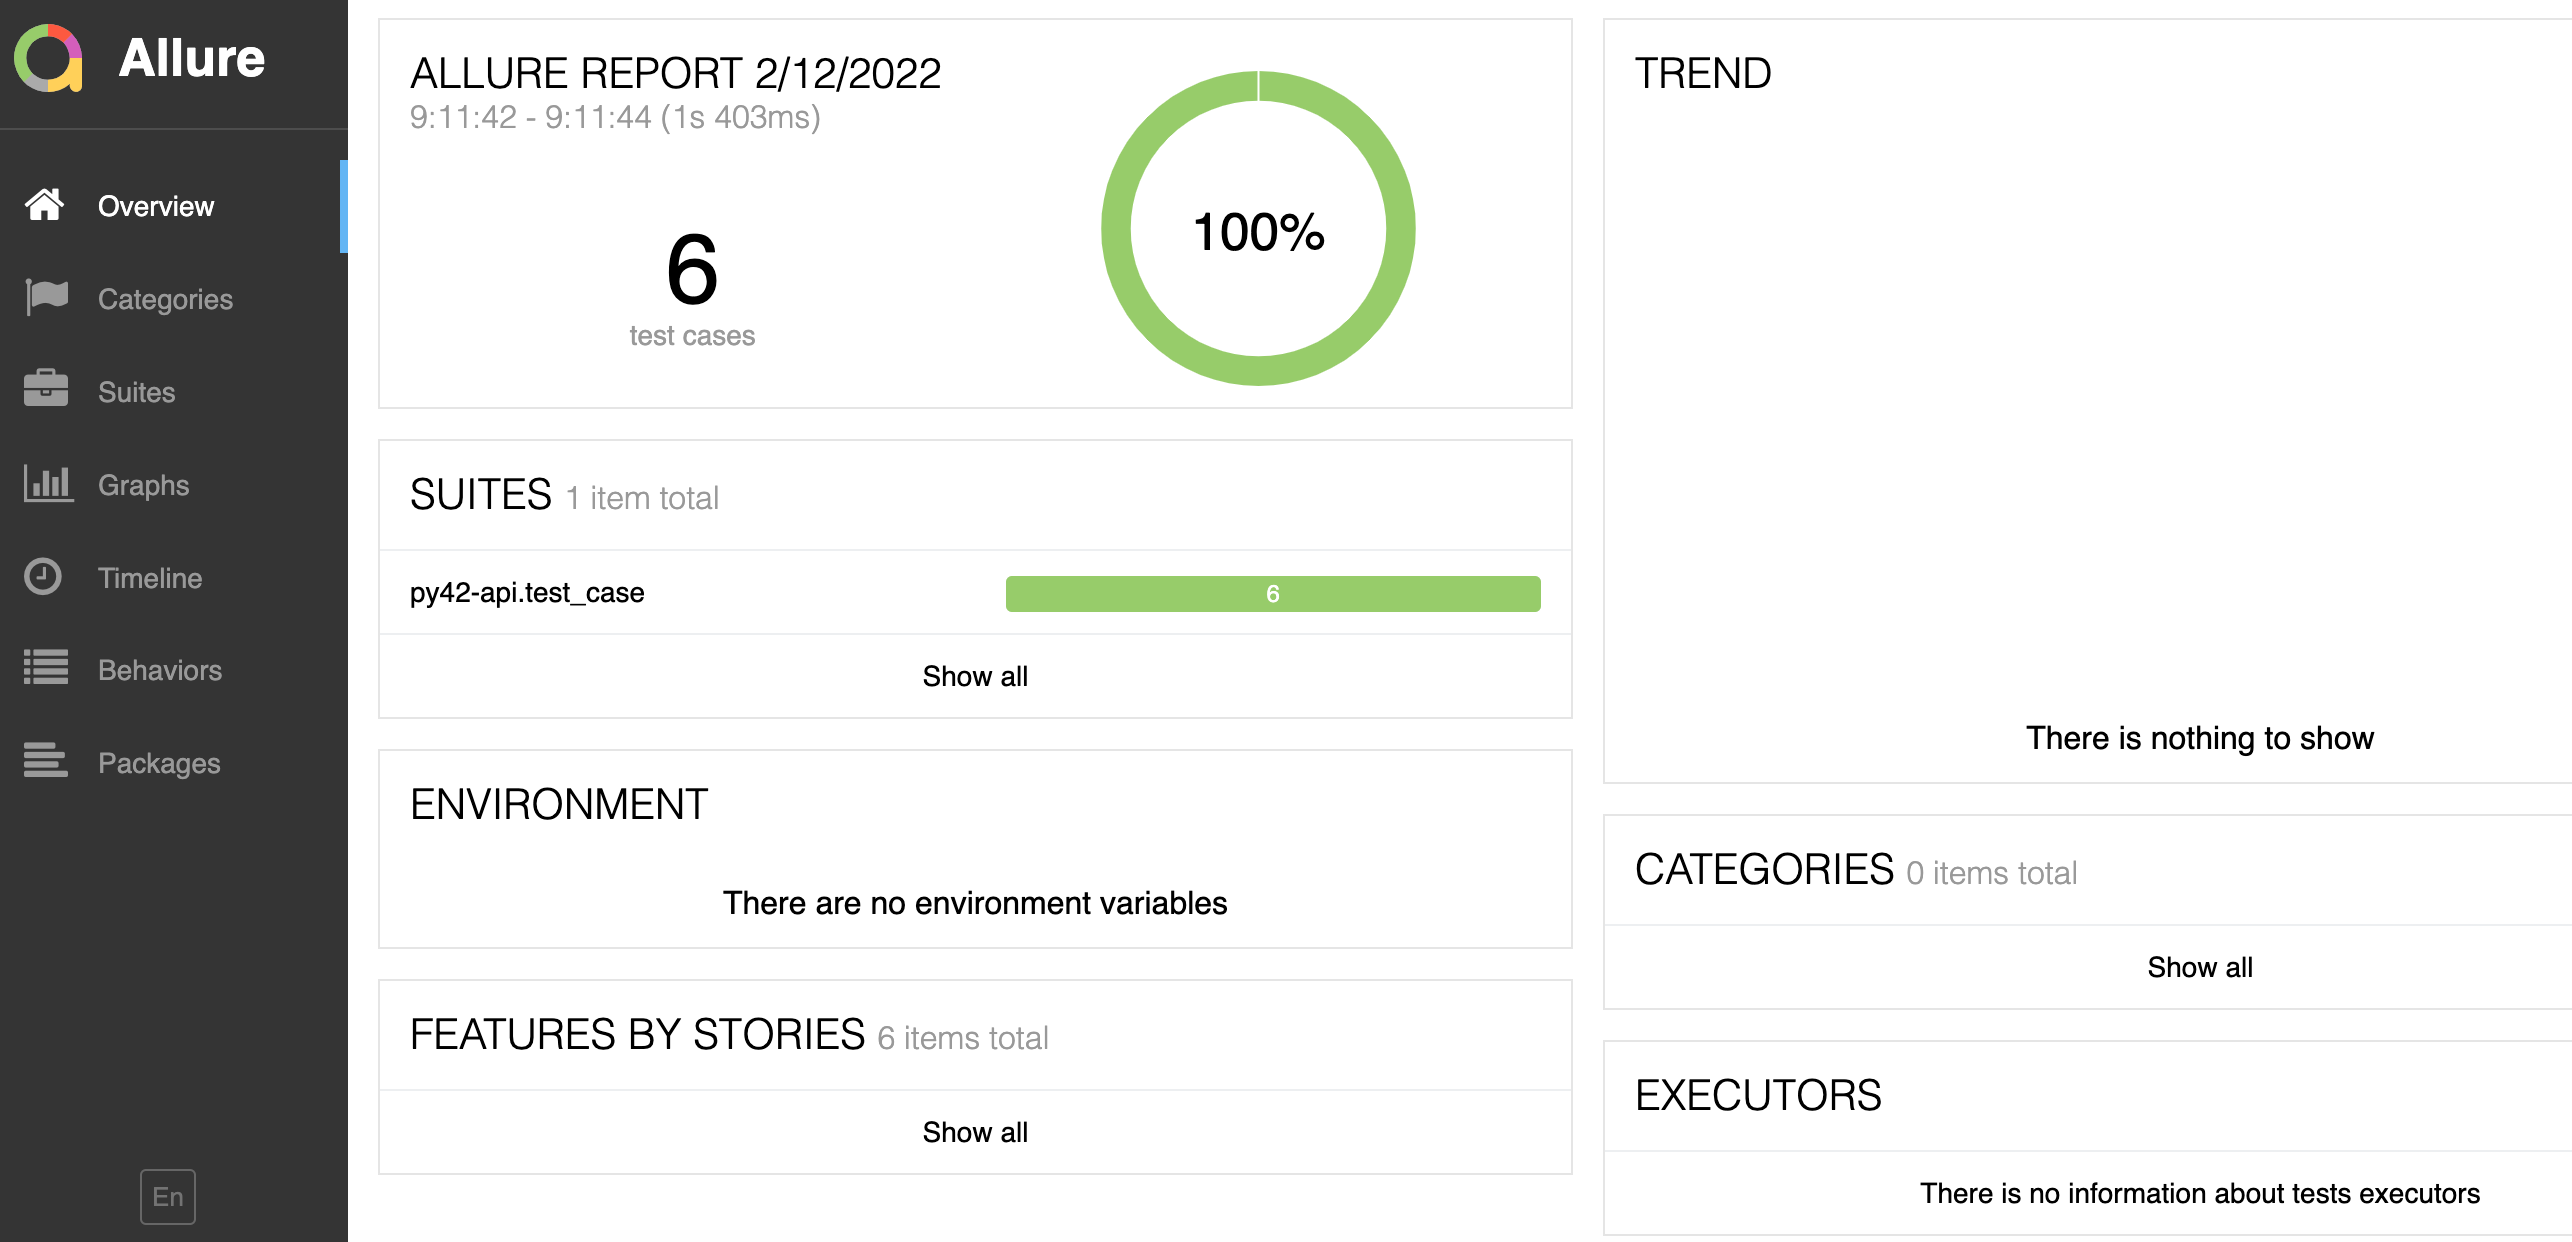Viewport: 2572px width, 1242px height.
Task: Click the Behaviors list icon
Action: (46, 668)
